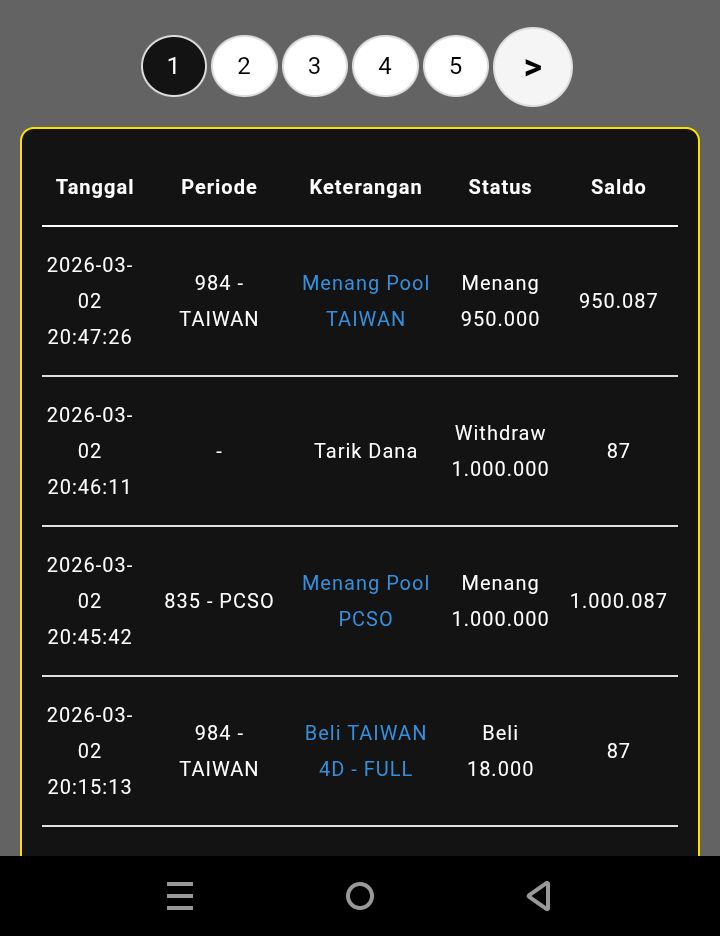Jump to page 3
The image size is (720, 936).
tap(315, 66)
